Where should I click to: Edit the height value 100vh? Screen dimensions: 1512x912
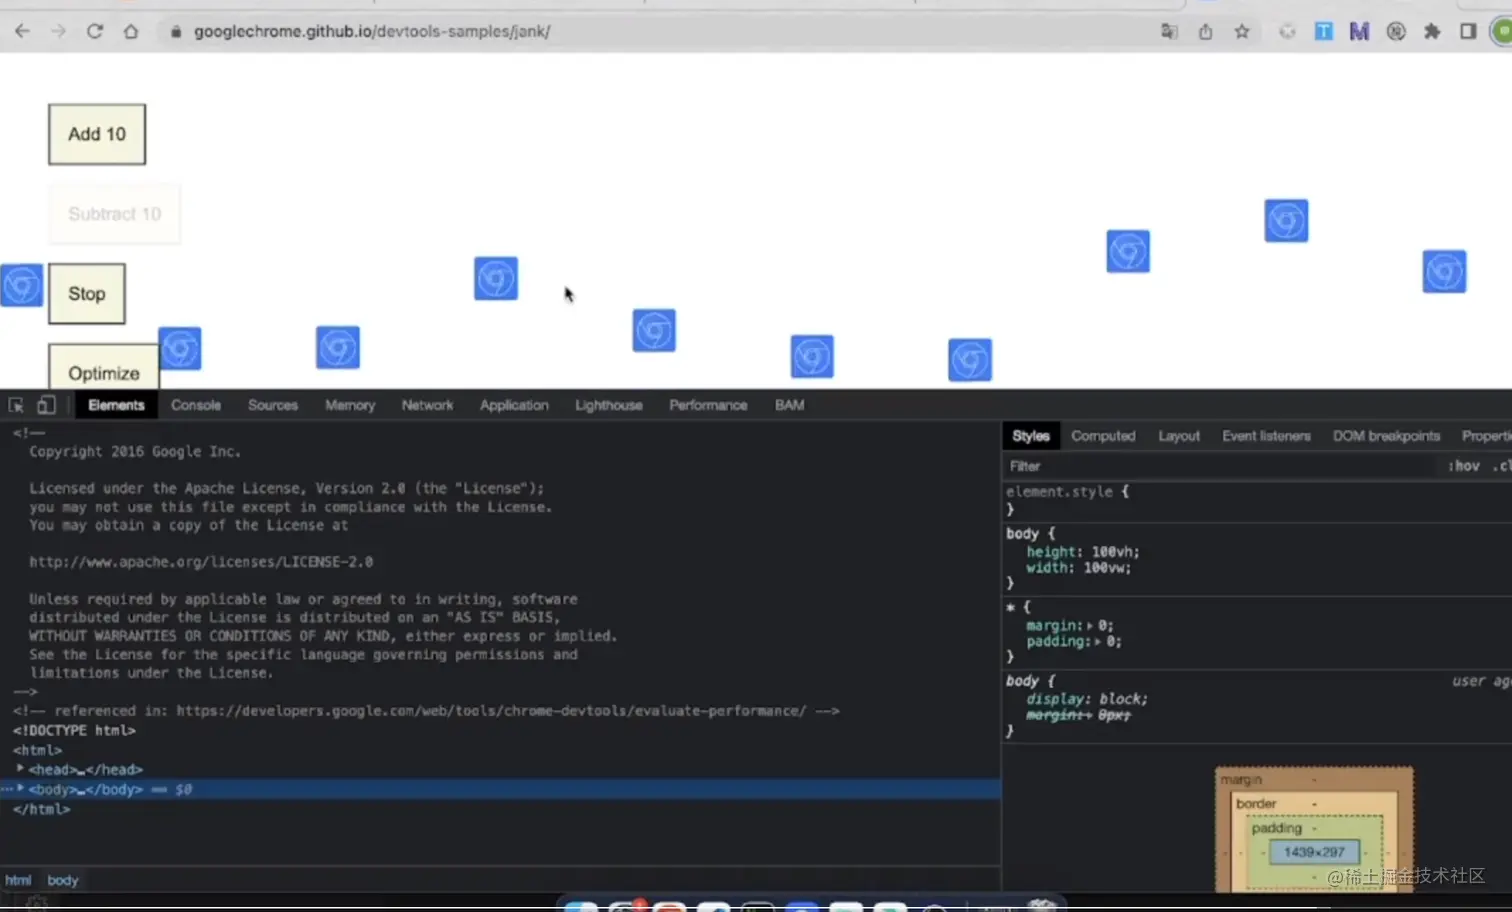(x=1114, y=552)
